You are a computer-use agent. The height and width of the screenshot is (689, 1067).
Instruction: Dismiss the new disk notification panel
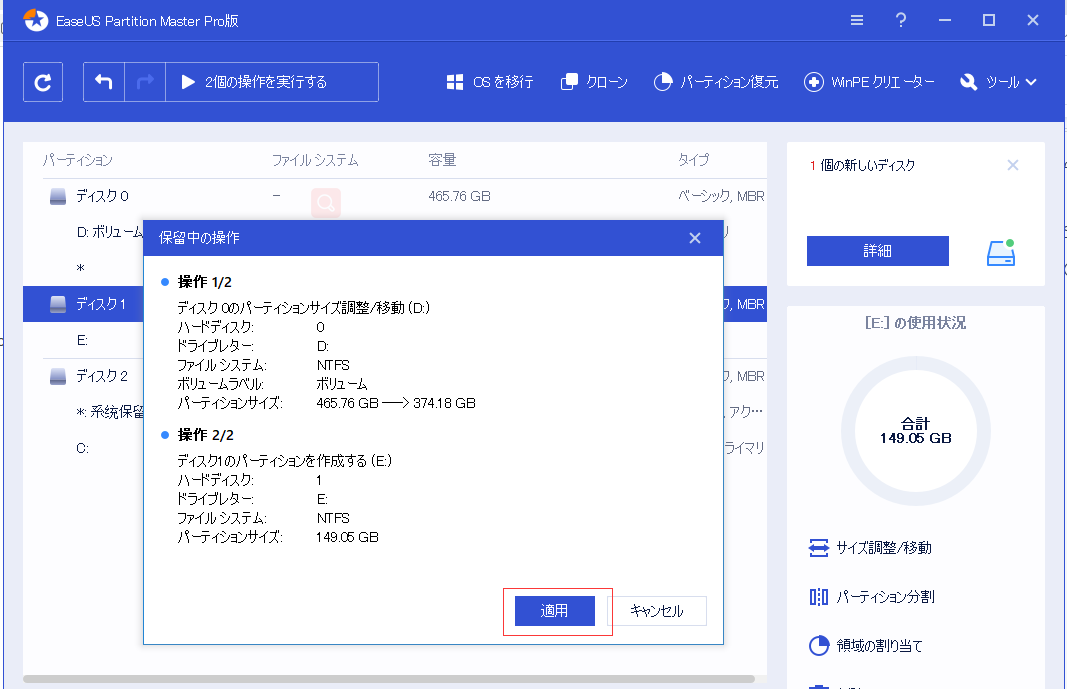[x=1013, y=166]
